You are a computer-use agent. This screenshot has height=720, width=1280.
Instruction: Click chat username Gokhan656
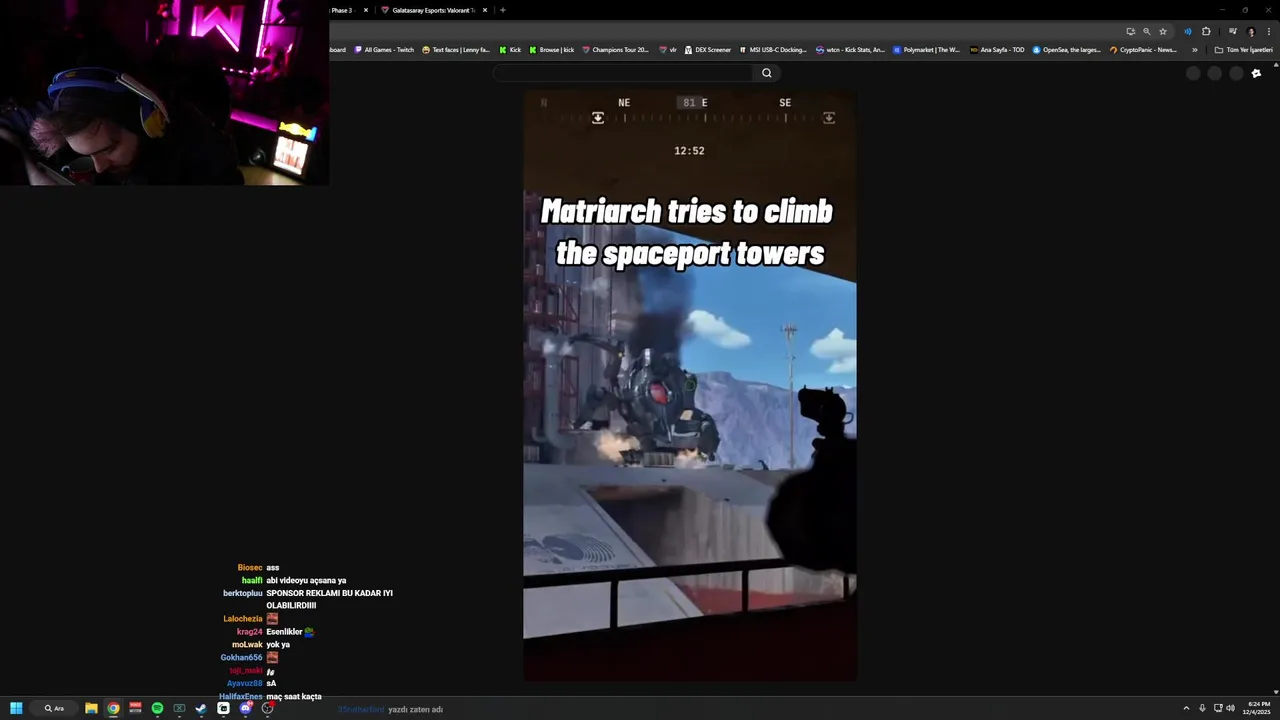tap(242, 658)
